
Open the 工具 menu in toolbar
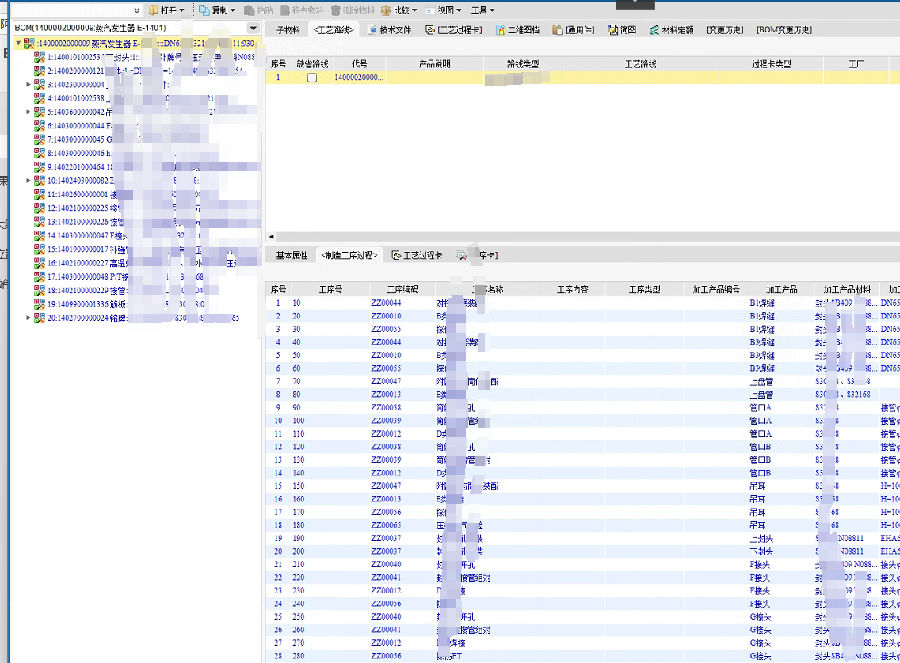pyautogui.click(x=484, y=10)
